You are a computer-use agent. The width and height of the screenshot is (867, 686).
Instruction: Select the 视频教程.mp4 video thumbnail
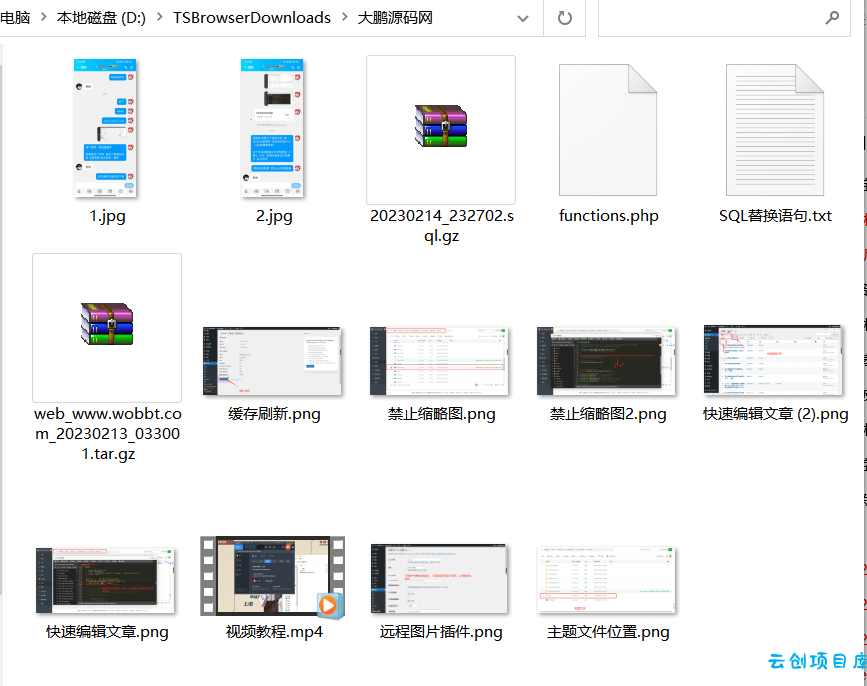tap(273, 576)
